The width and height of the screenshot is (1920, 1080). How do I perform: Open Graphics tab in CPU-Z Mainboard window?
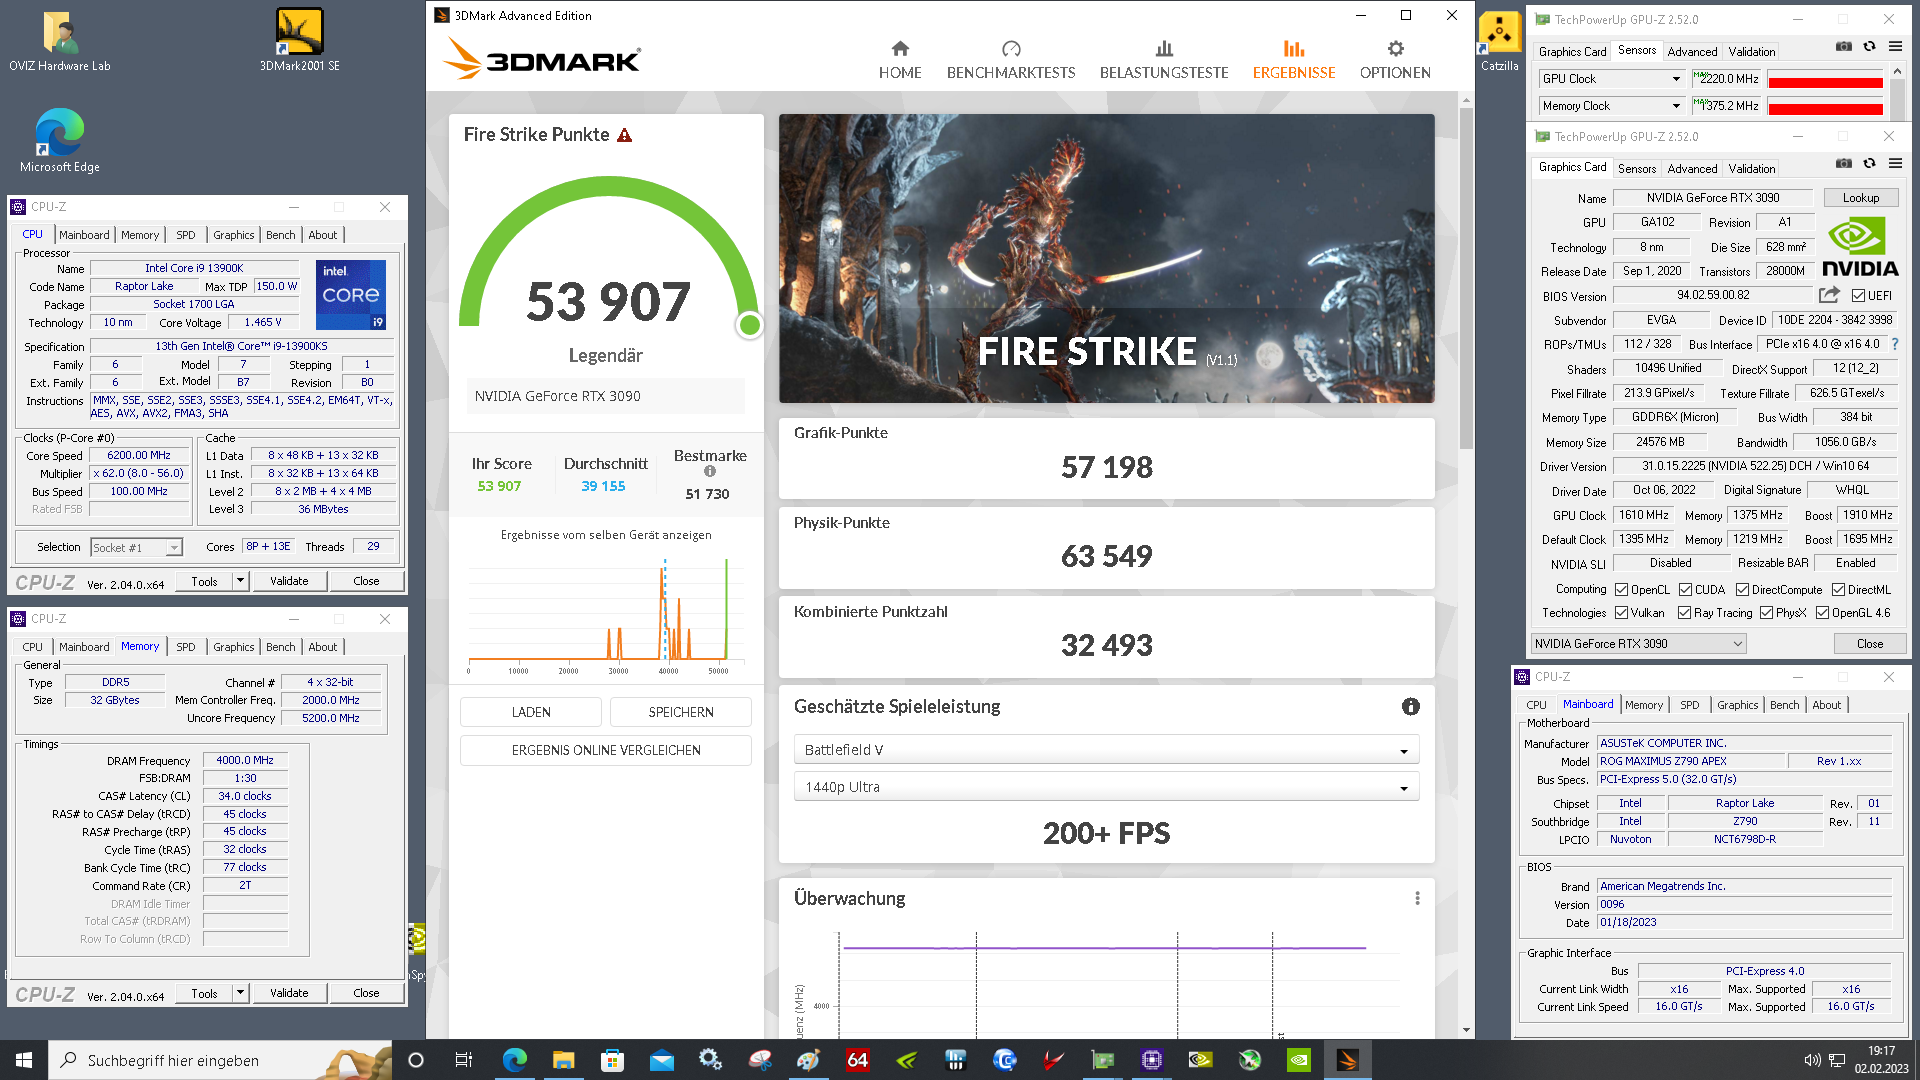1737,705
